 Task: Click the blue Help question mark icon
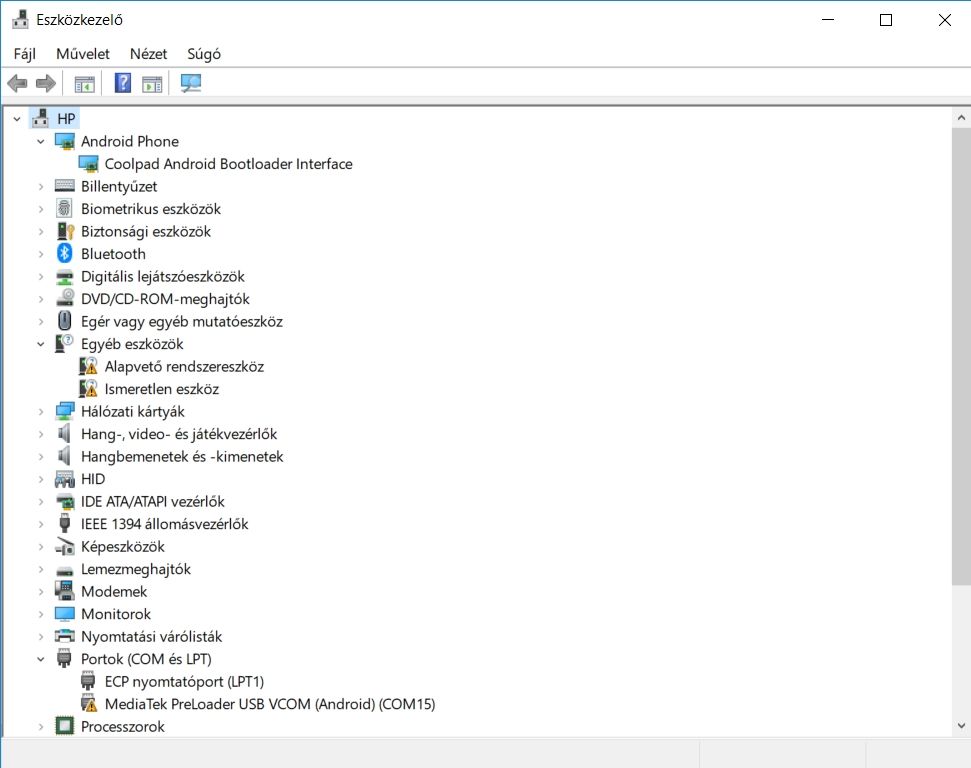pos(123,83)
